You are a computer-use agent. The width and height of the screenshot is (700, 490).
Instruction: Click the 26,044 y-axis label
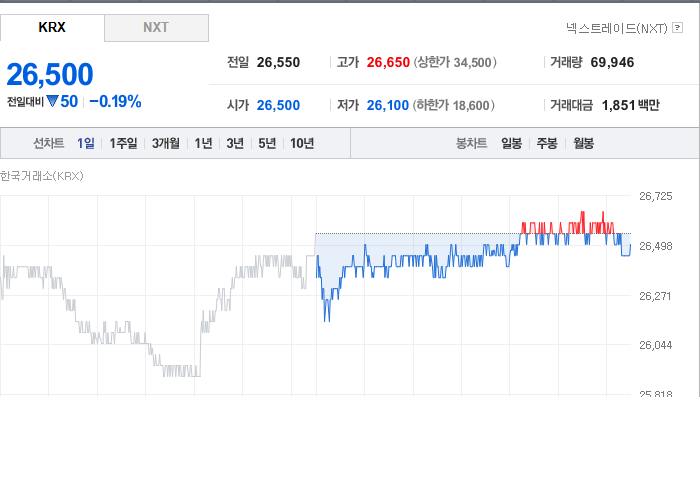tap(655, 345)
